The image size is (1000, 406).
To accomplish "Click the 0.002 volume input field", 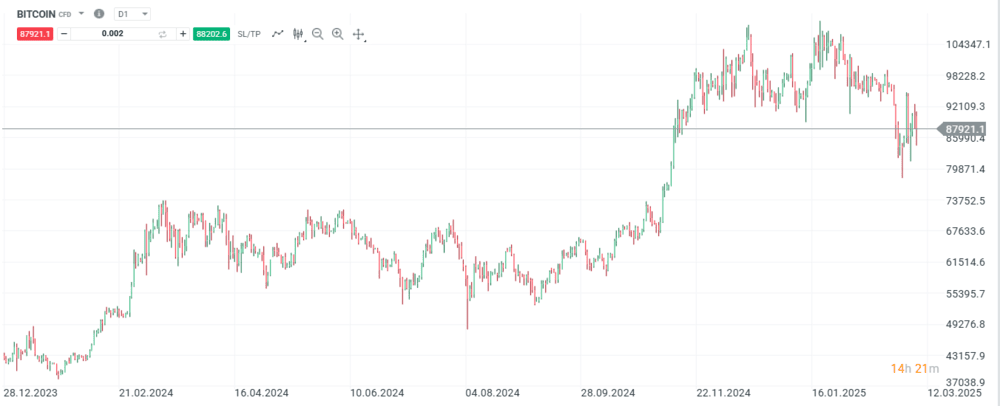I will (112, 34).
